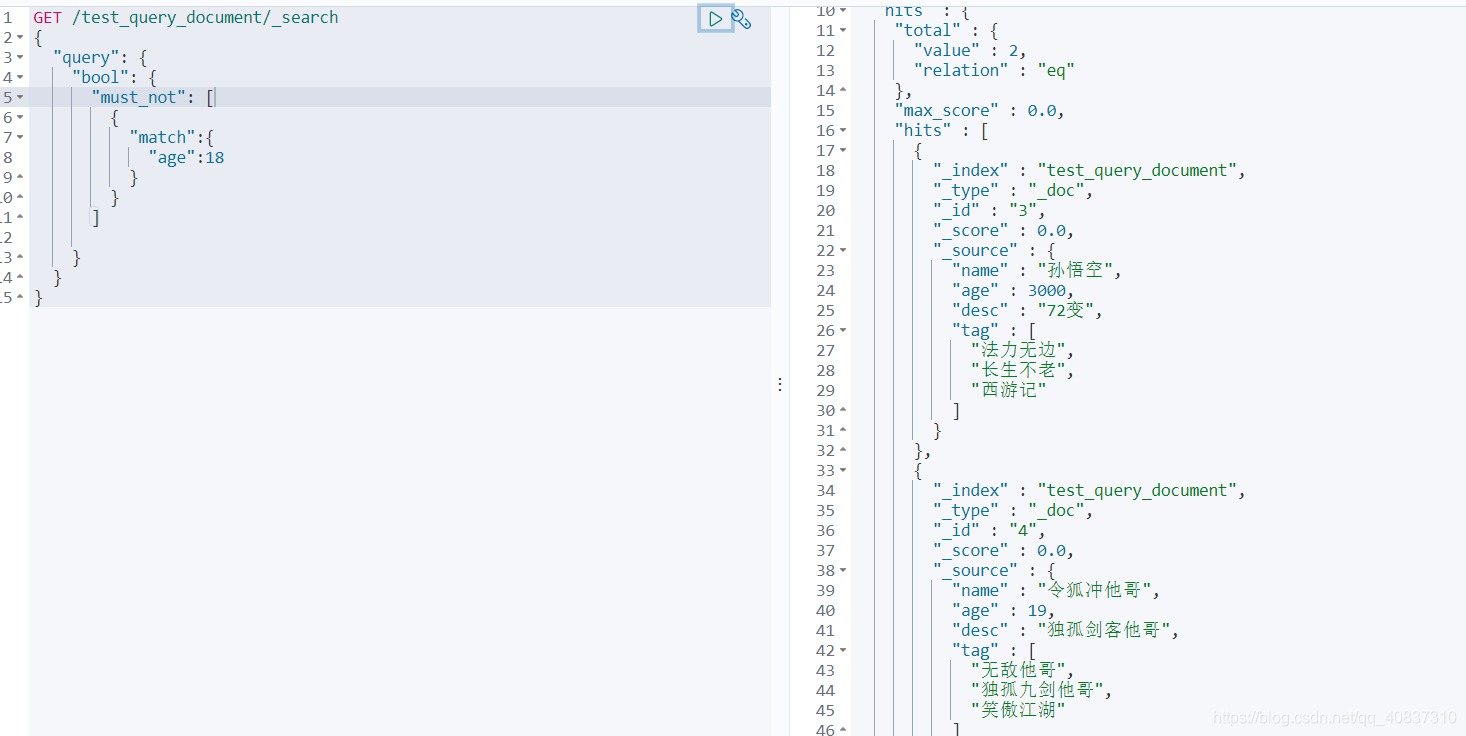
Task: Click the "relation" : "eq" line in output
Action: (x=994, y=70)
